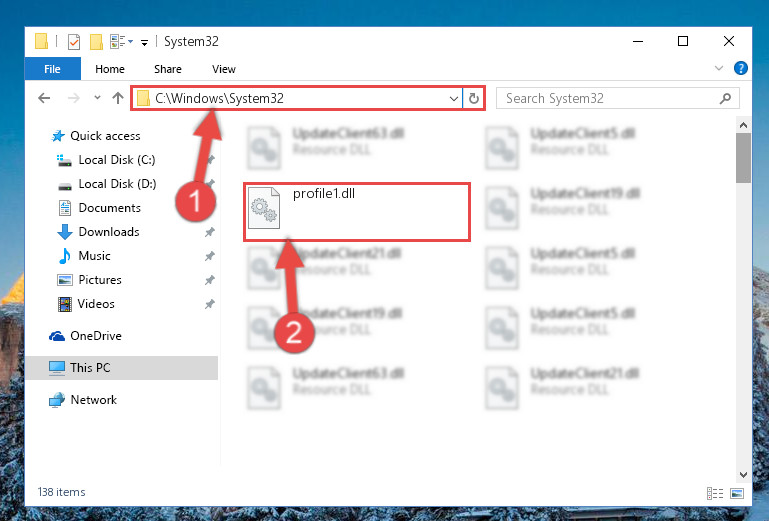
Task: Click the Downloads blue arrow icon
Action: coord(65,232)
